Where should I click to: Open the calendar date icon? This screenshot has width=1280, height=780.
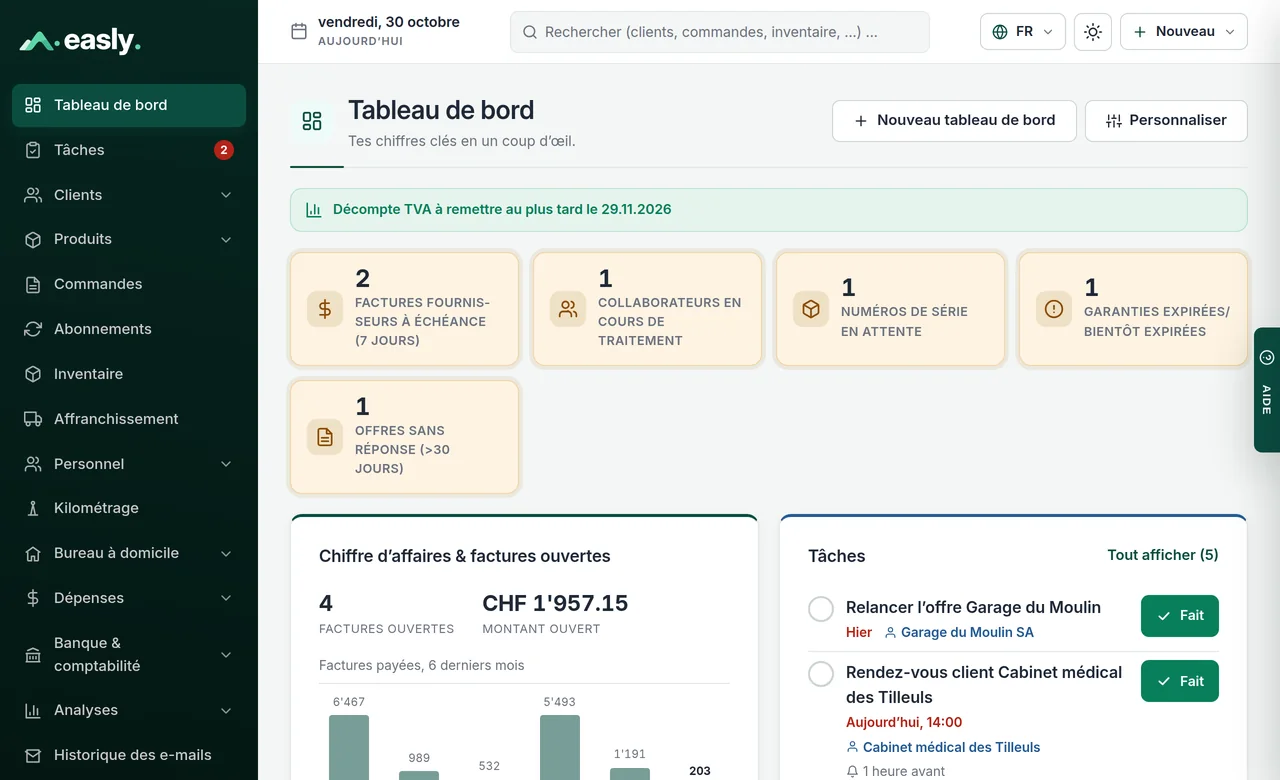point(299,31)
